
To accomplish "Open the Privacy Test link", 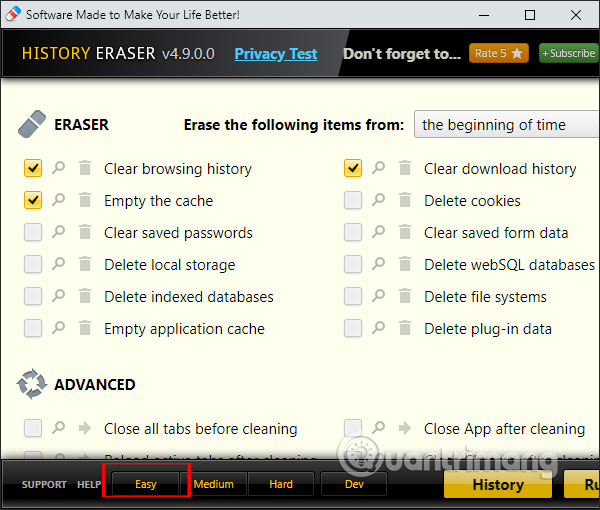I will 276,54.
